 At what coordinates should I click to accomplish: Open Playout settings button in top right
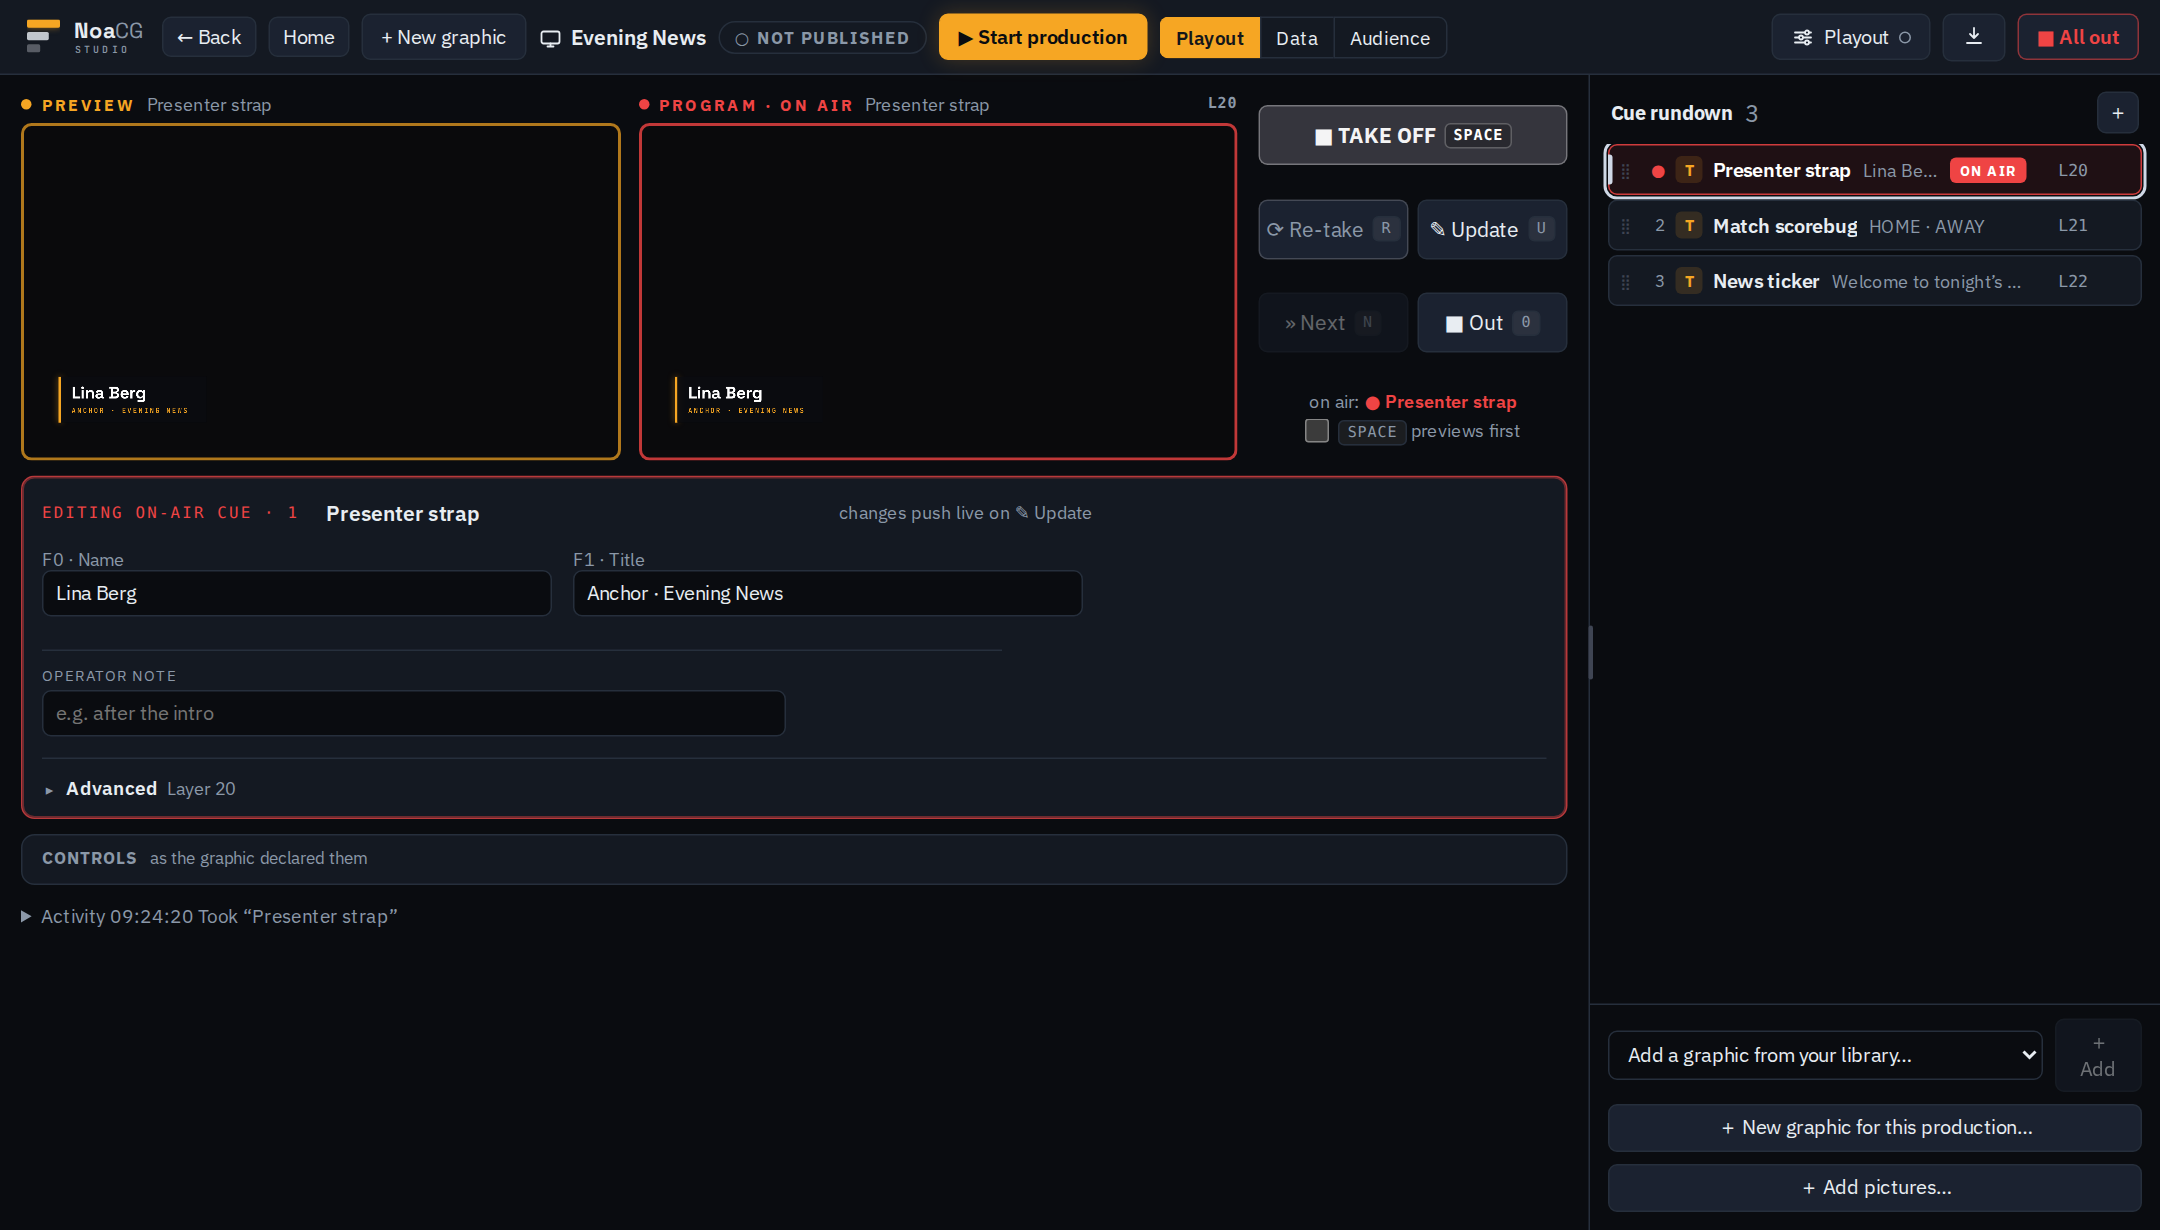click(x=1851, y=37)
